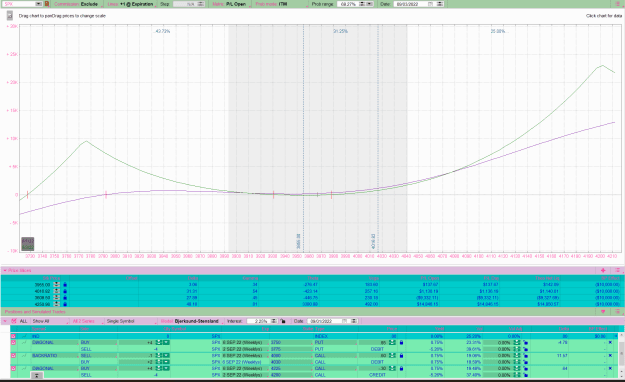The height and width of the screenshot is (382, 625).
Task: Open the Price Slices settings menu icon
Action: point(617,270)
